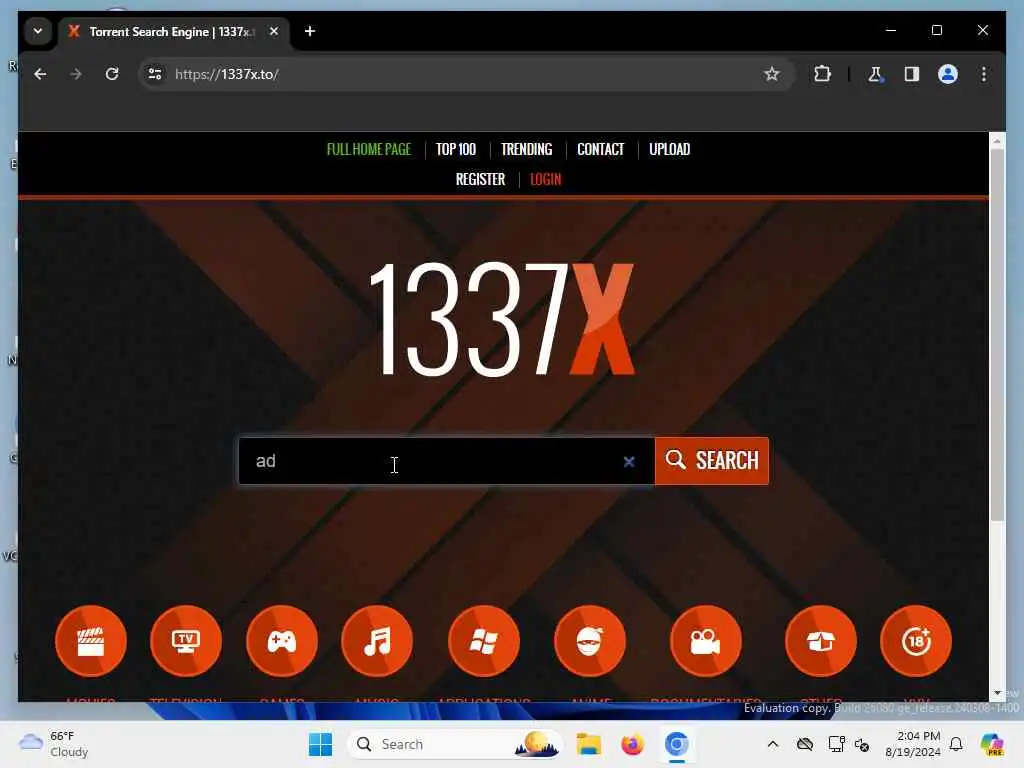Open the Windows Start button

(321, 744)
